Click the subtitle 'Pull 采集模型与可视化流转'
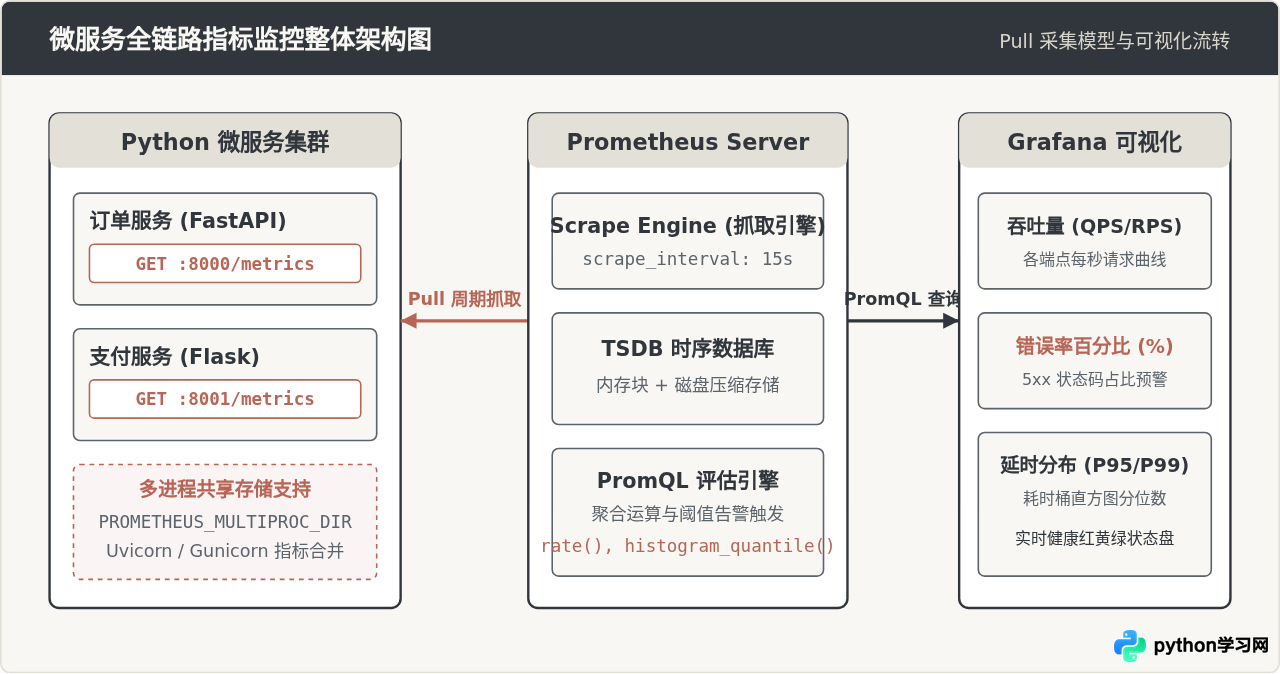The image size is (1280, 674). 1115,41
